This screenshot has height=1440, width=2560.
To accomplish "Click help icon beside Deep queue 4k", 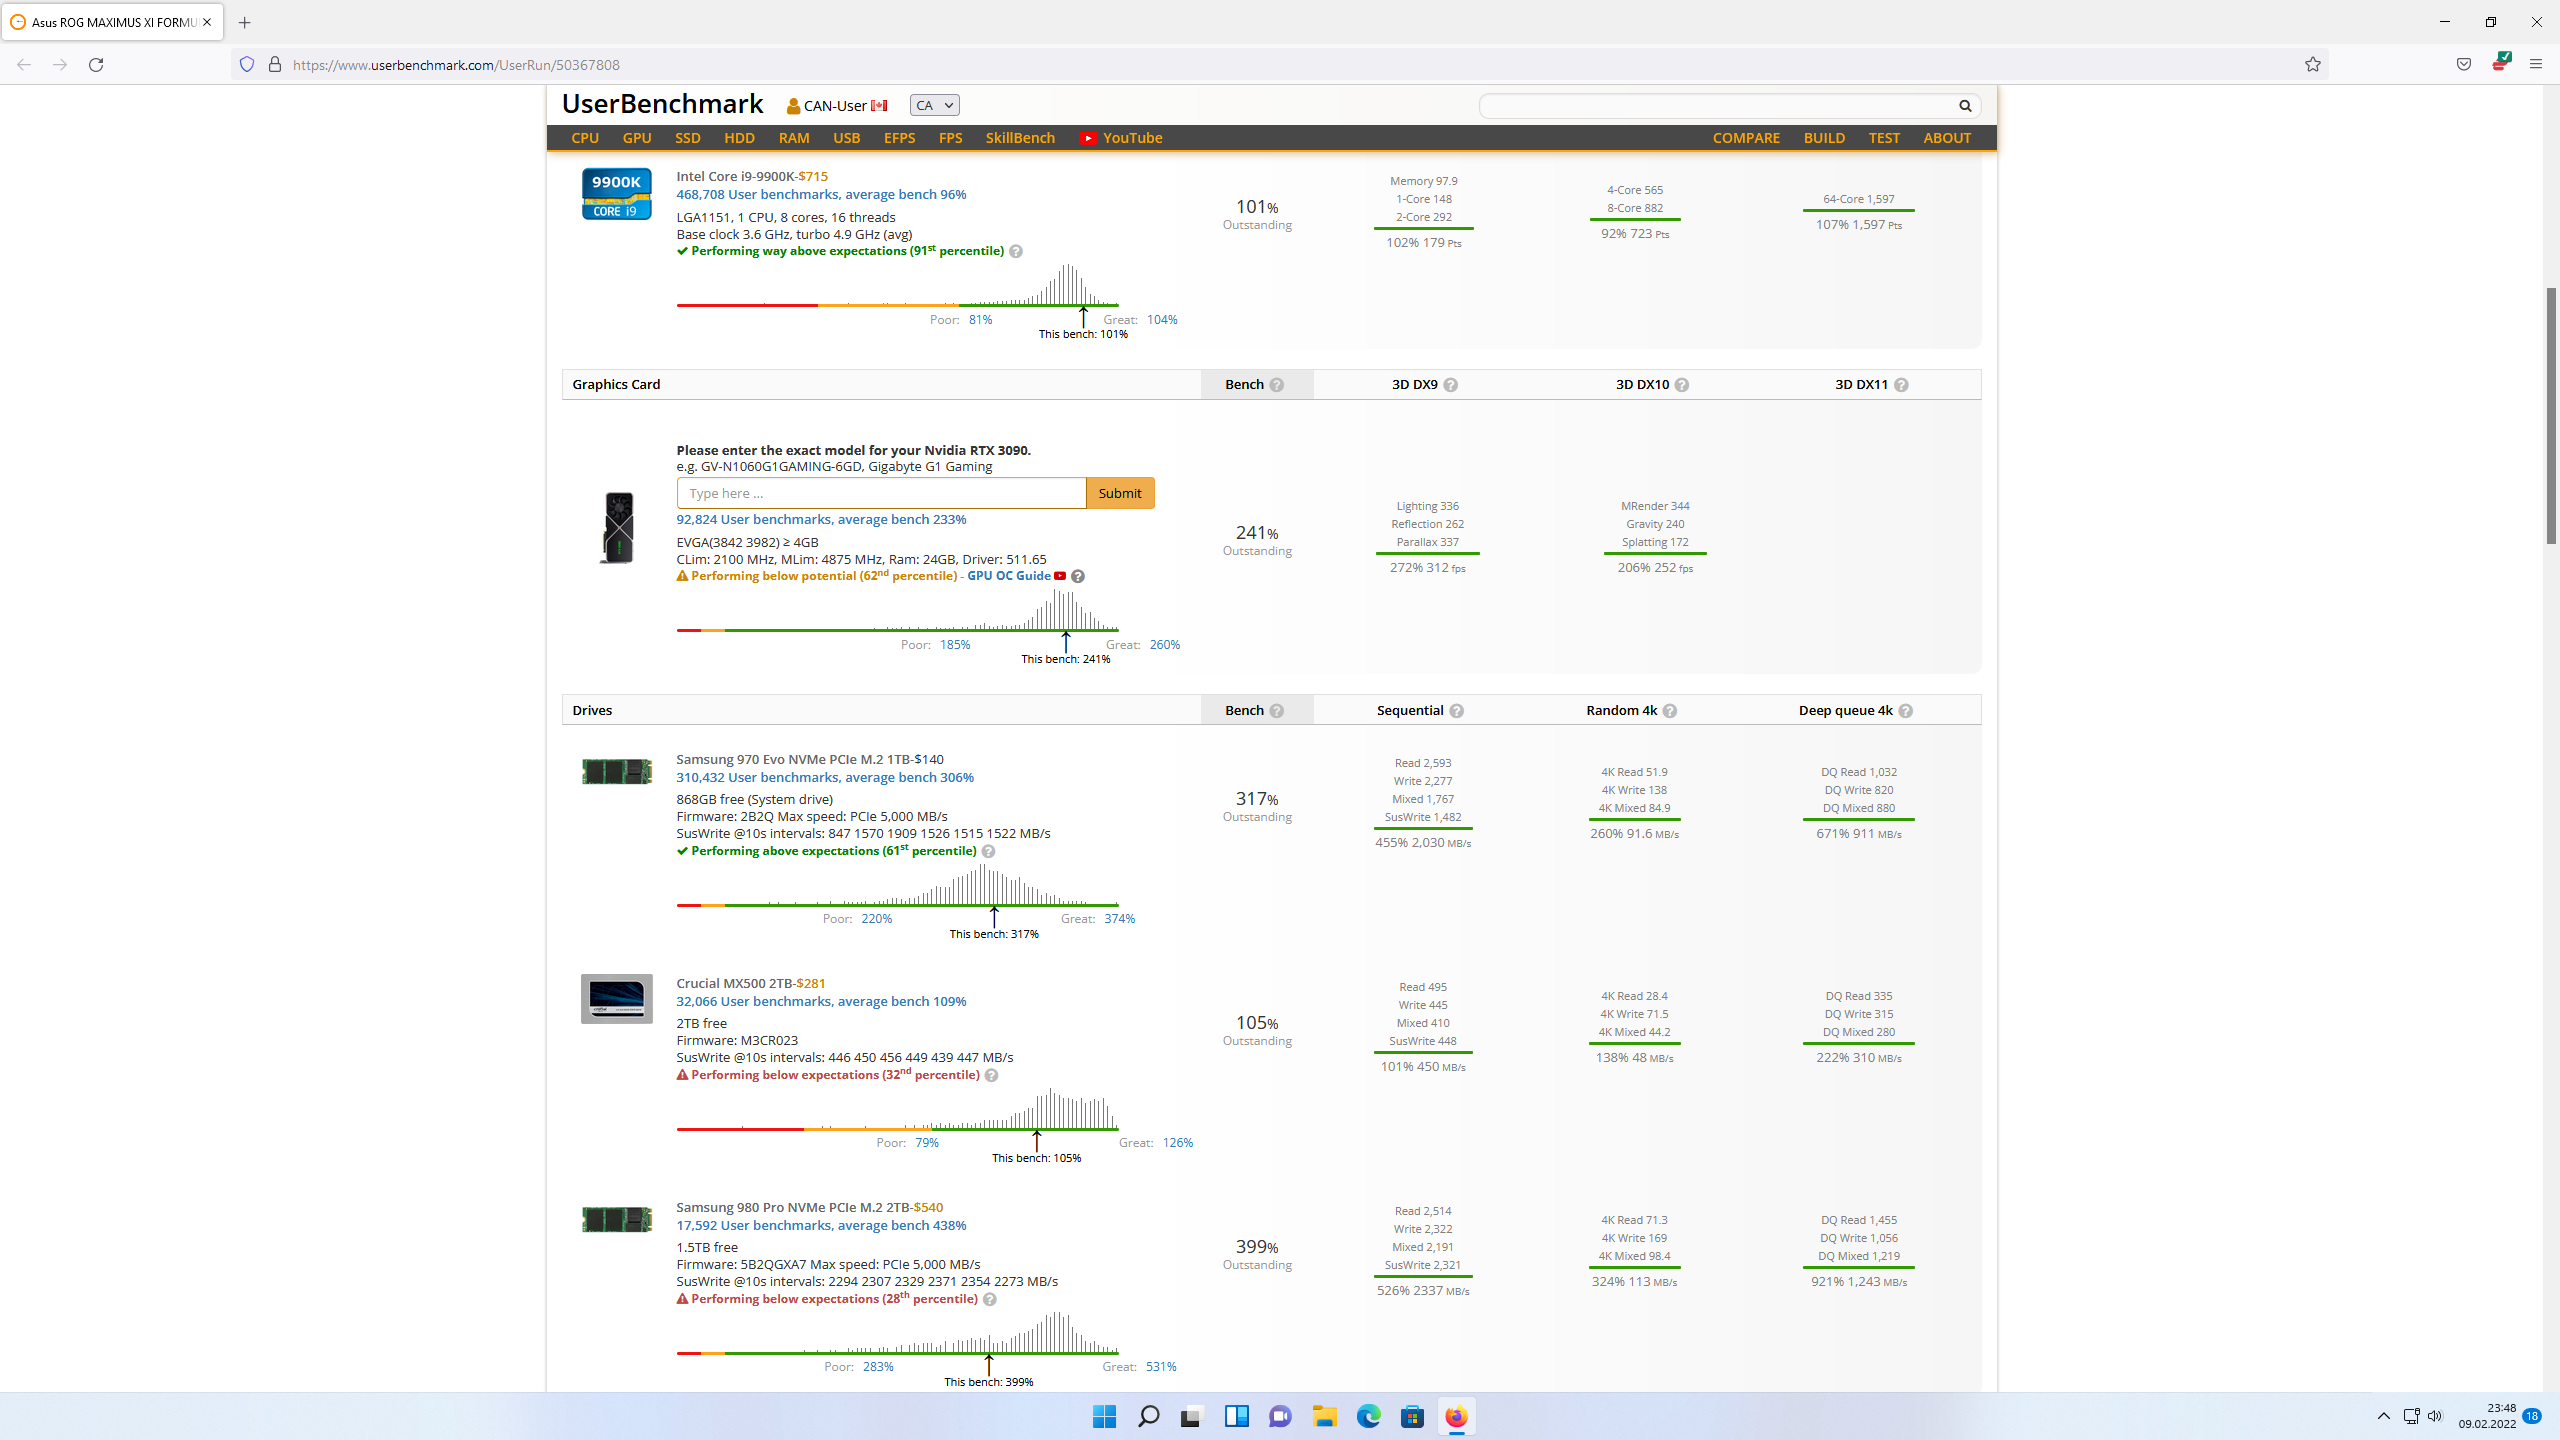I will point(1906,711).
